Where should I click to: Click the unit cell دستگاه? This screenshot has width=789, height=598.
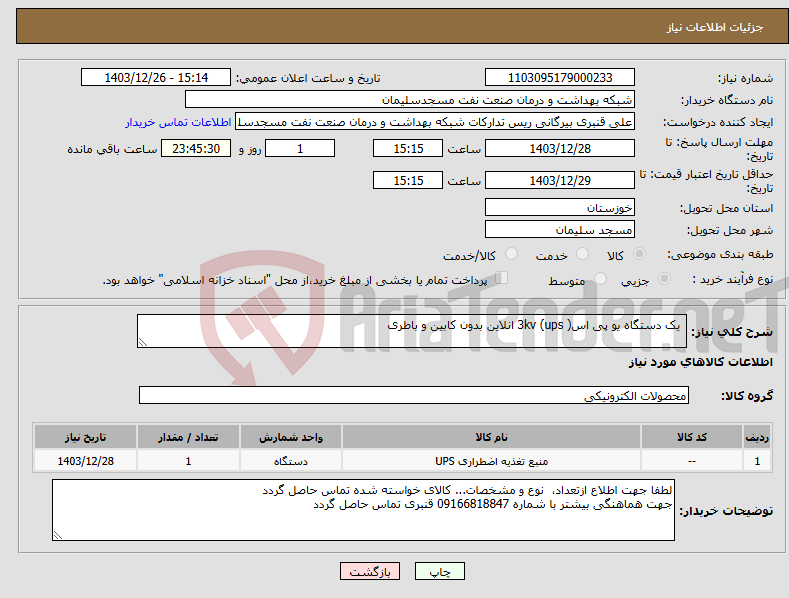point(291,461)
